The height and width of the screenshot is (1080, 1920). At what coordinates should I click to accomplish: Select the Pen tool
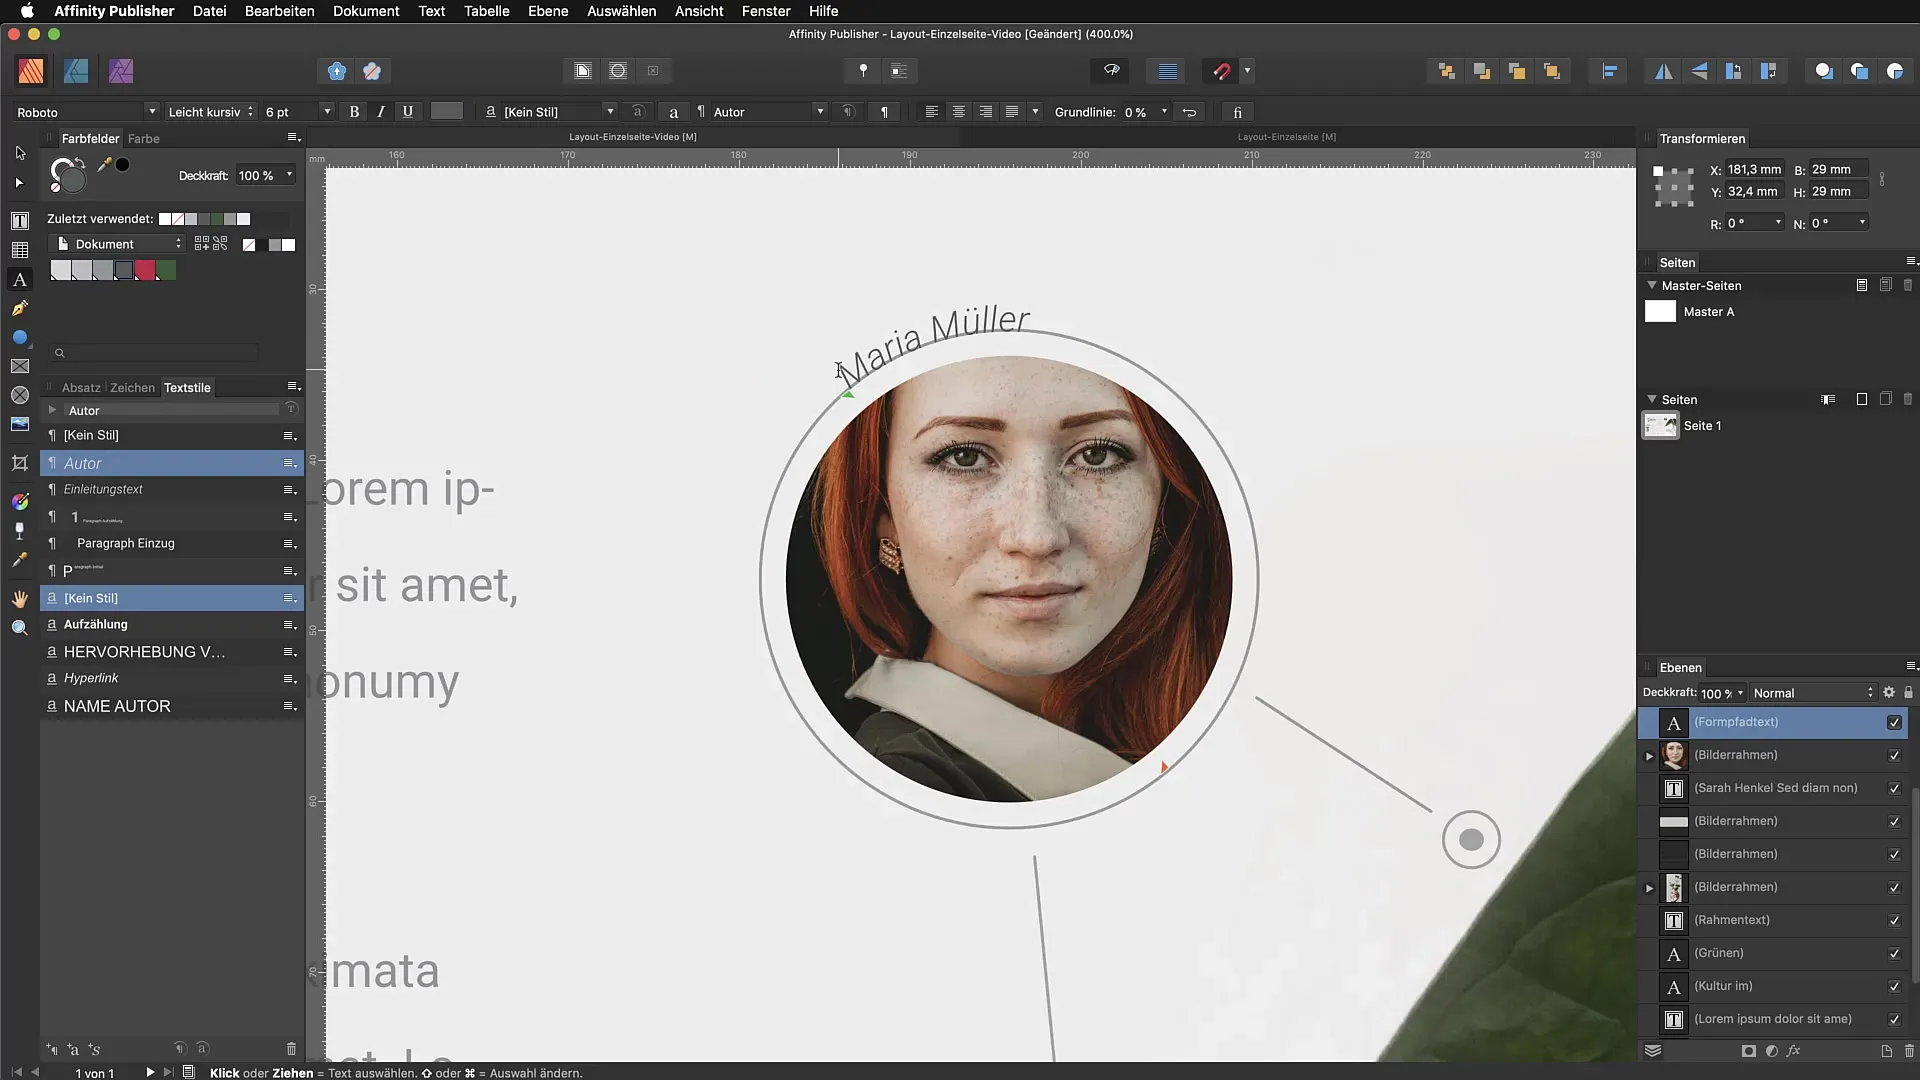tap(20, 309)
